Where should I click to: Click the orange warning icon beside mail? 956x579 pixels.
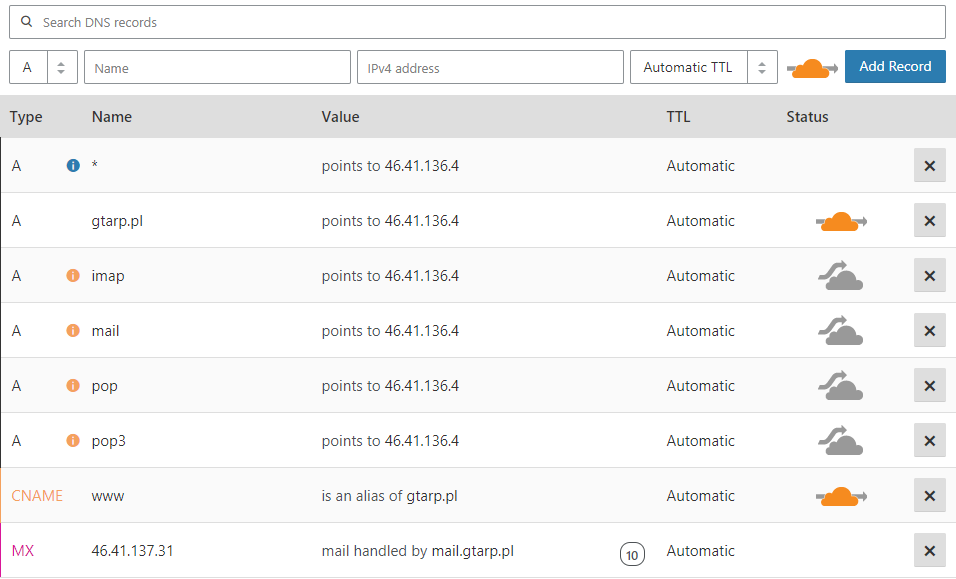(x=72, y=331)
